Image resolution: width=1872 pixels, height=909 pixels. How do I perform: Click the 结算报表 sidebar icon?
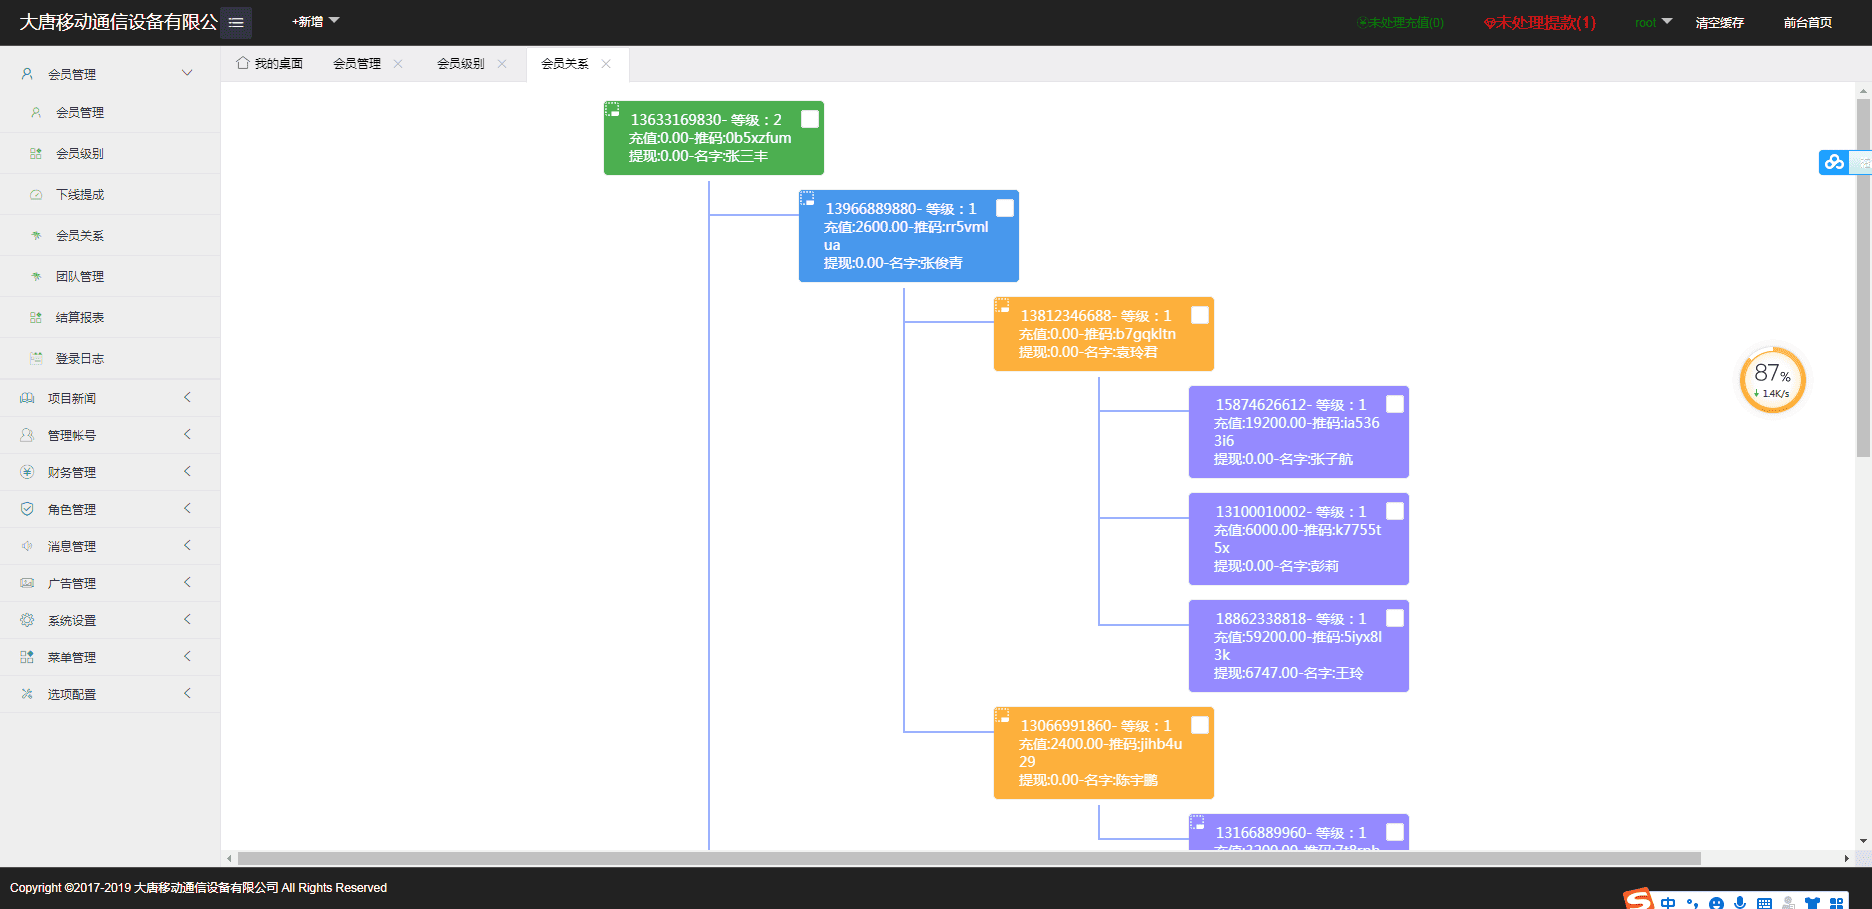36,318
